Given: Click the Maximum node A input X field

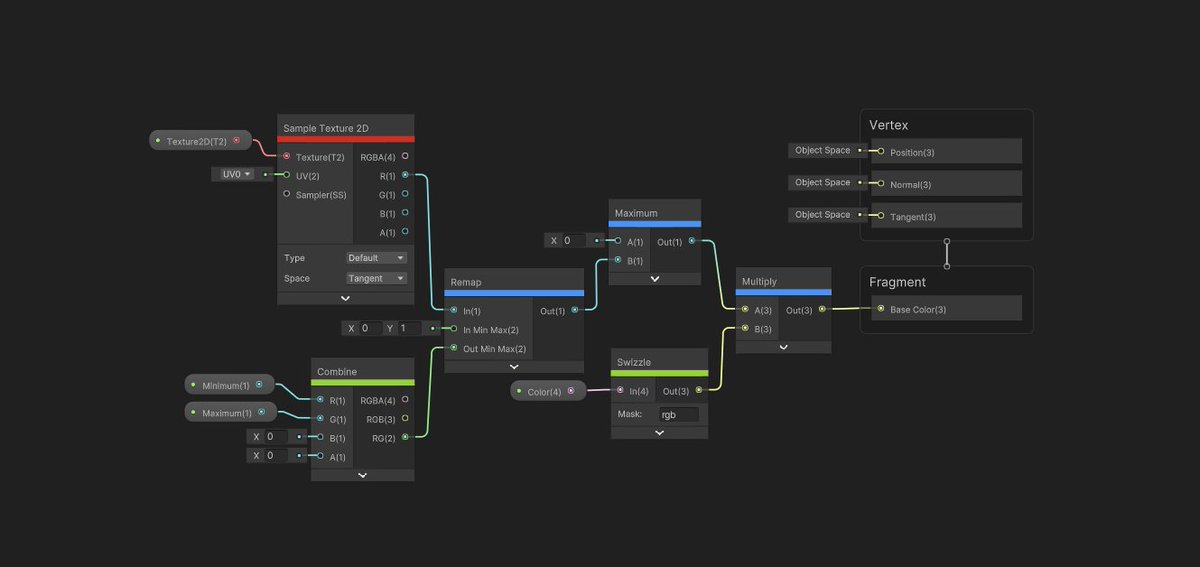Looking at the screenshot, I should (574, 240).
